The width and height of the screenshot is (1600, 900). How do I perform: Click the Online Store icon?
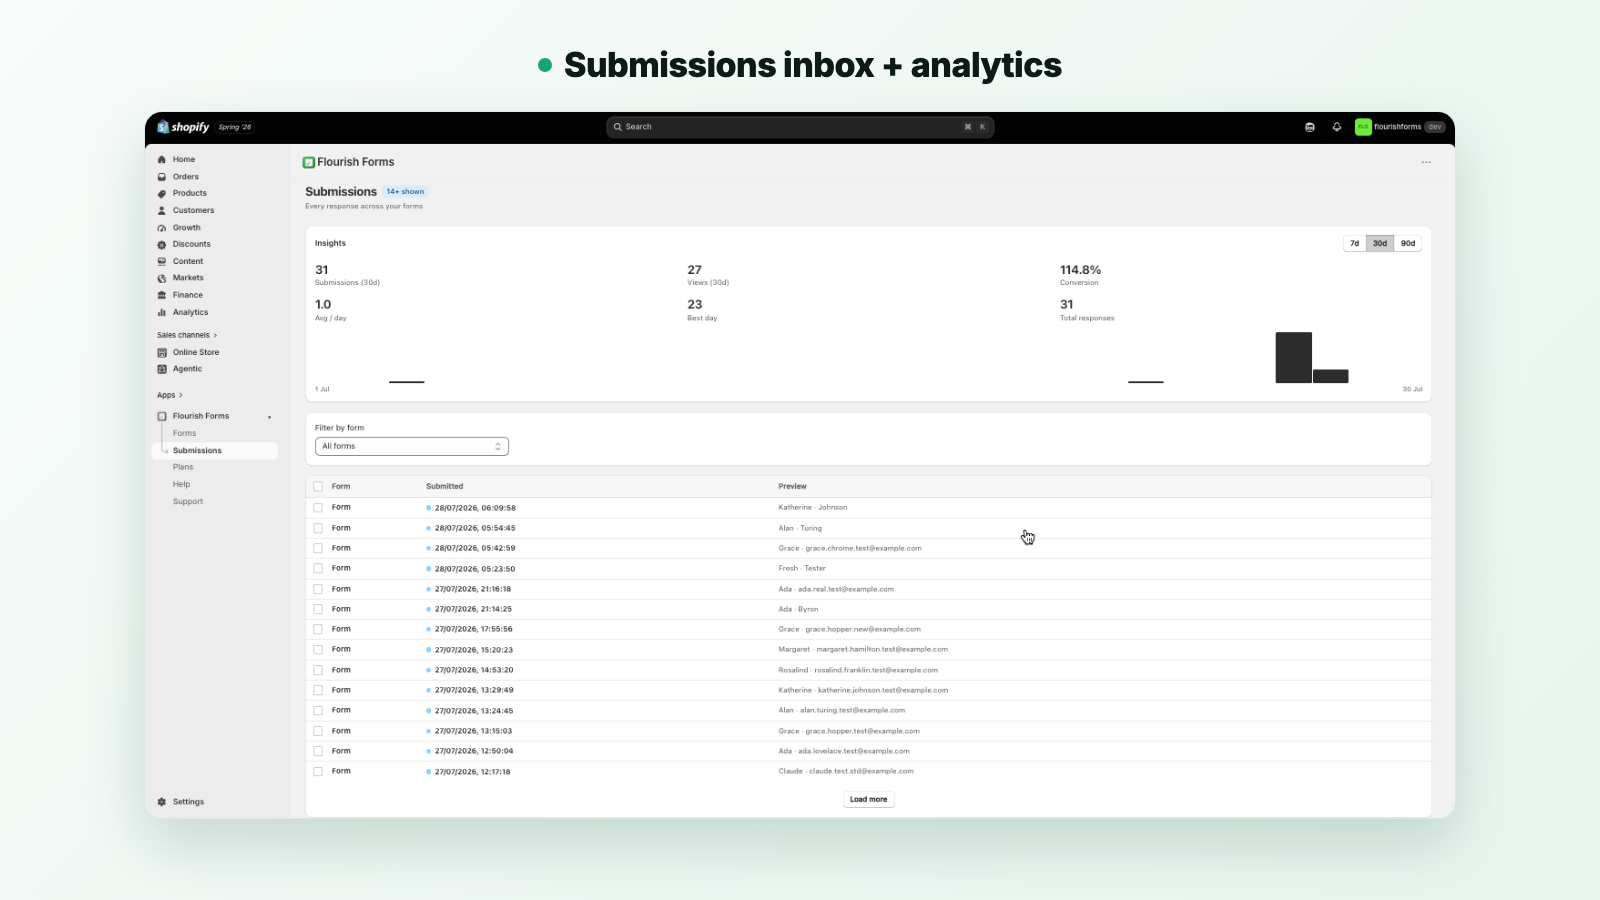coord(162,352)
